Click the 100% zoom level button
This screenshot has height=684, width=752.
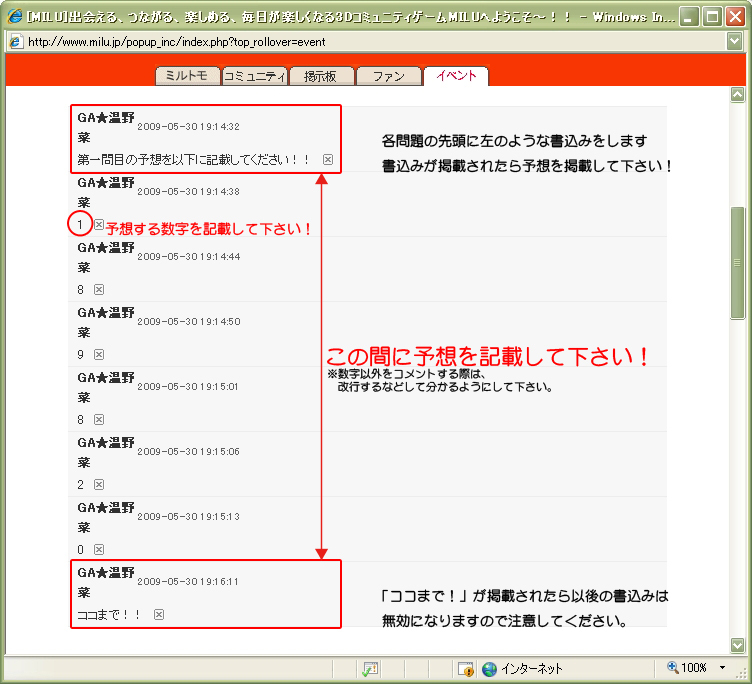[x=688, y=668]
